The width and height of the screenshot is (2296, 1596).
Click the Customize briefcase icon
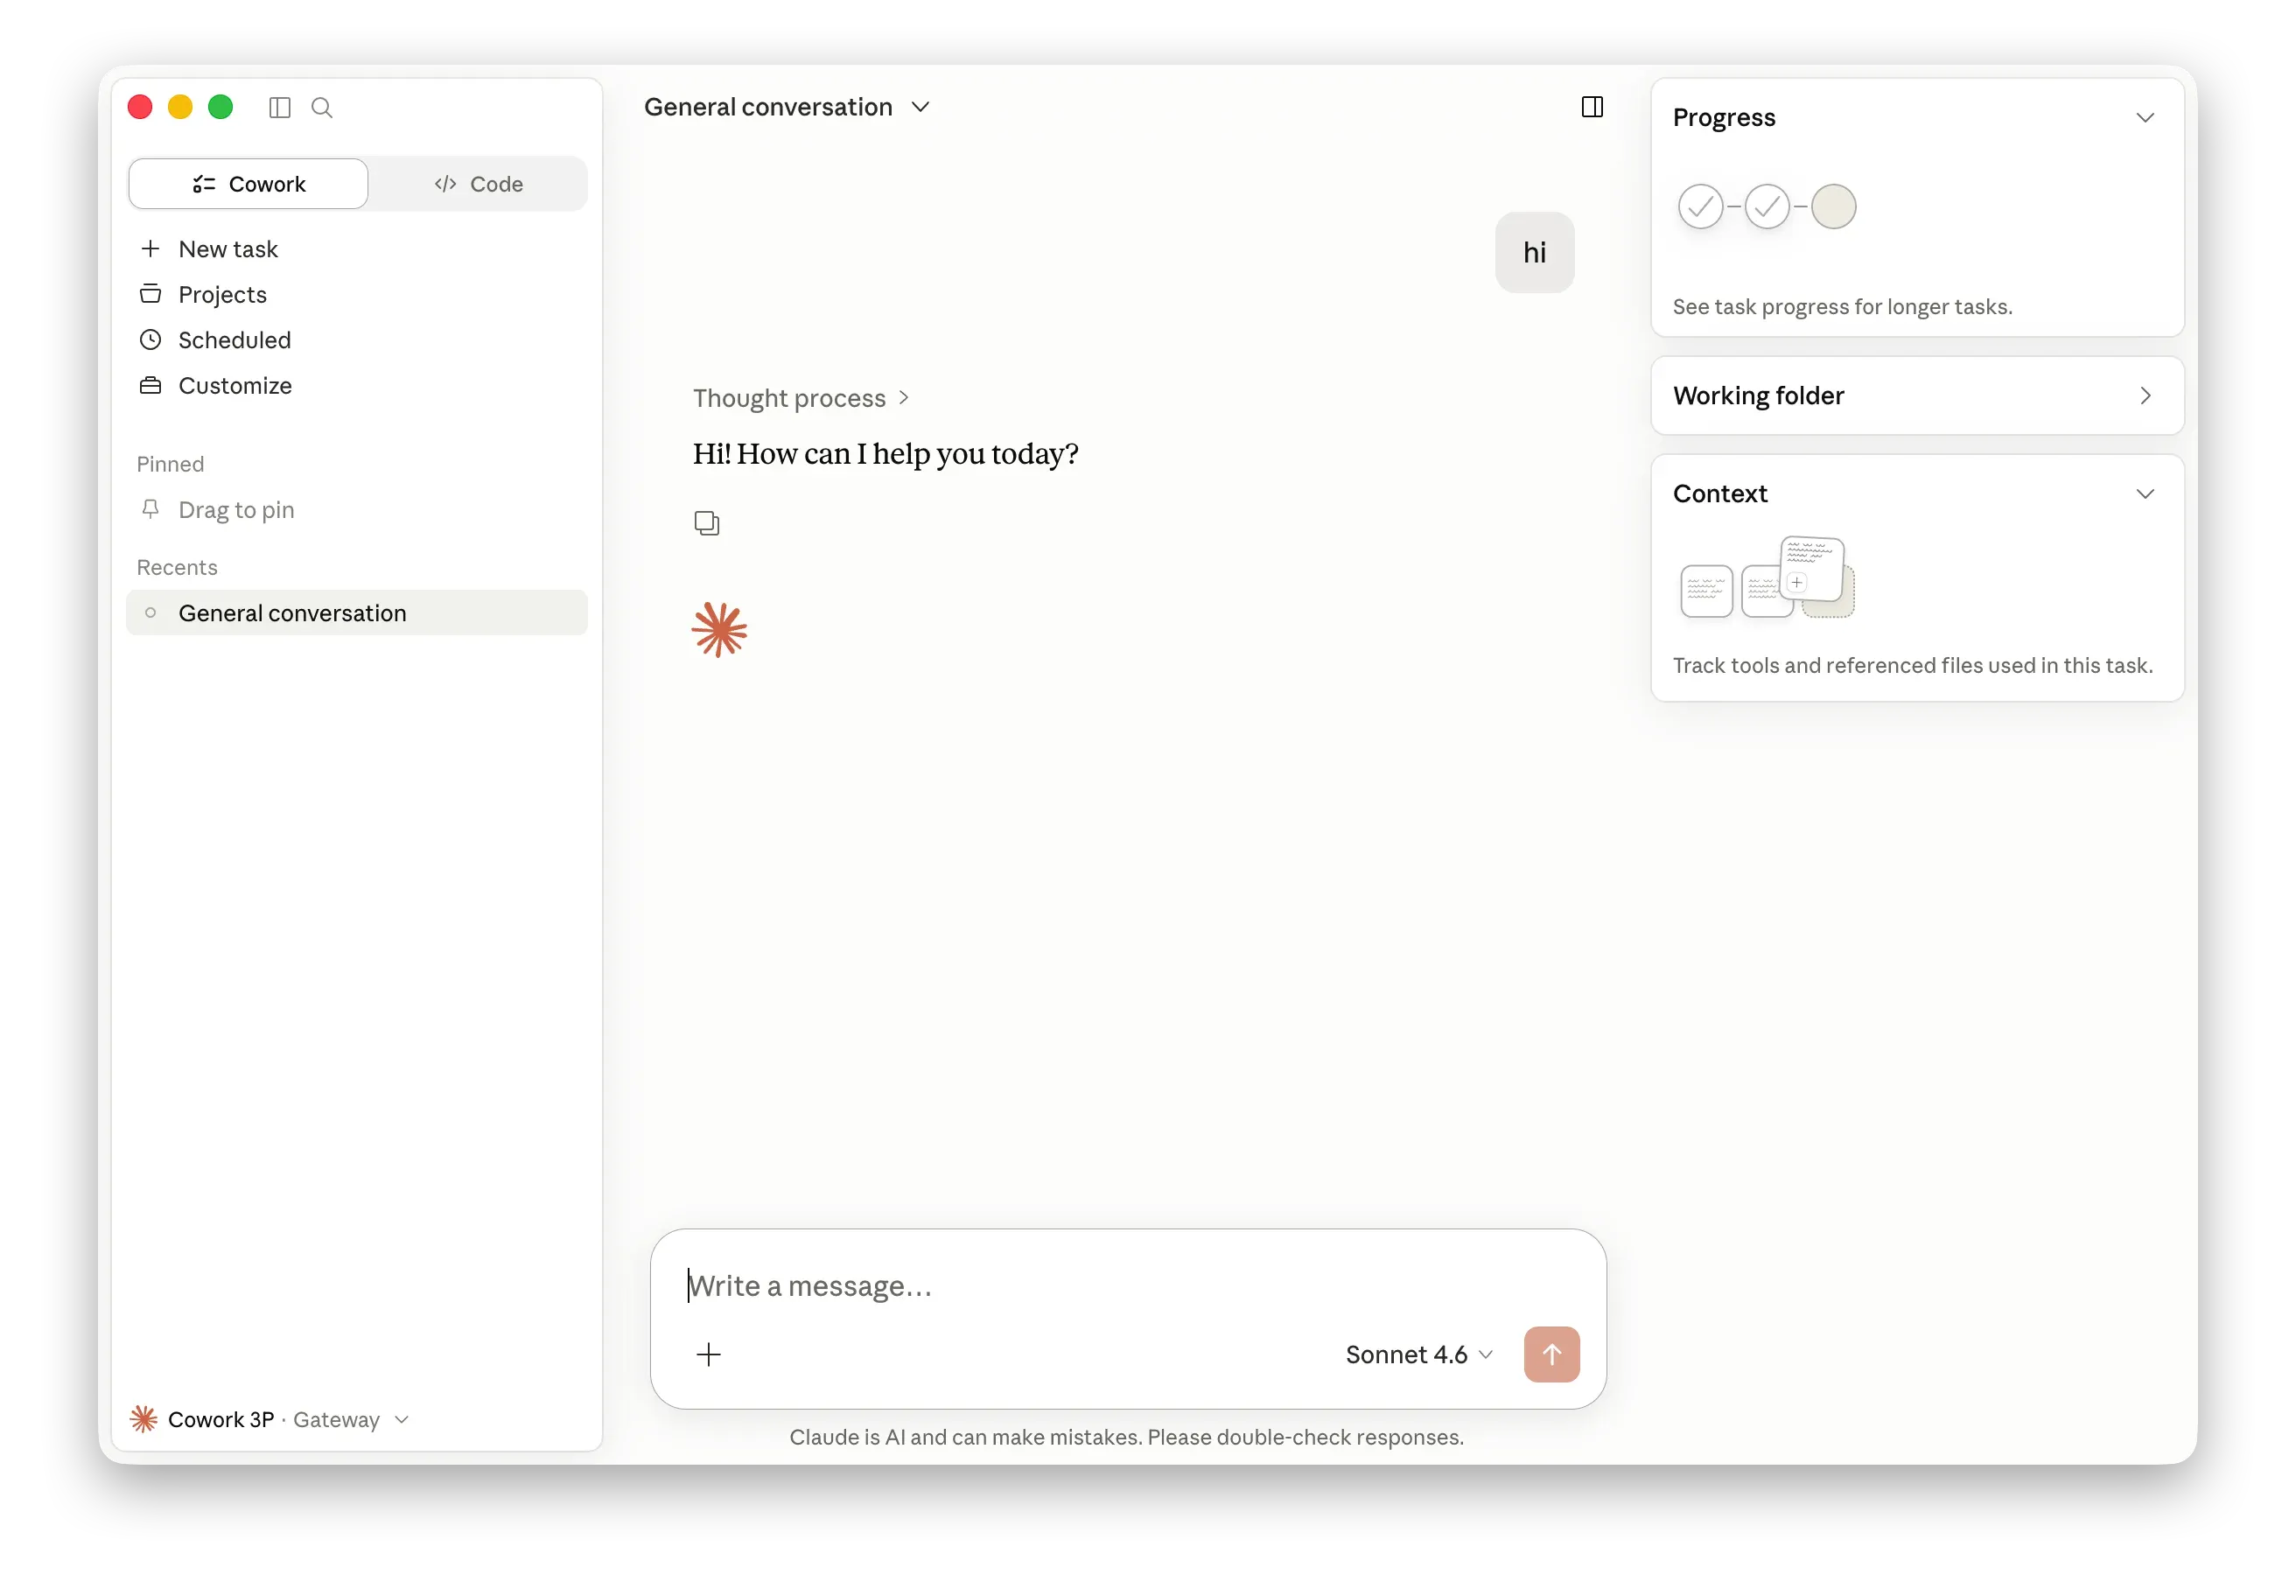click(151, 385)
